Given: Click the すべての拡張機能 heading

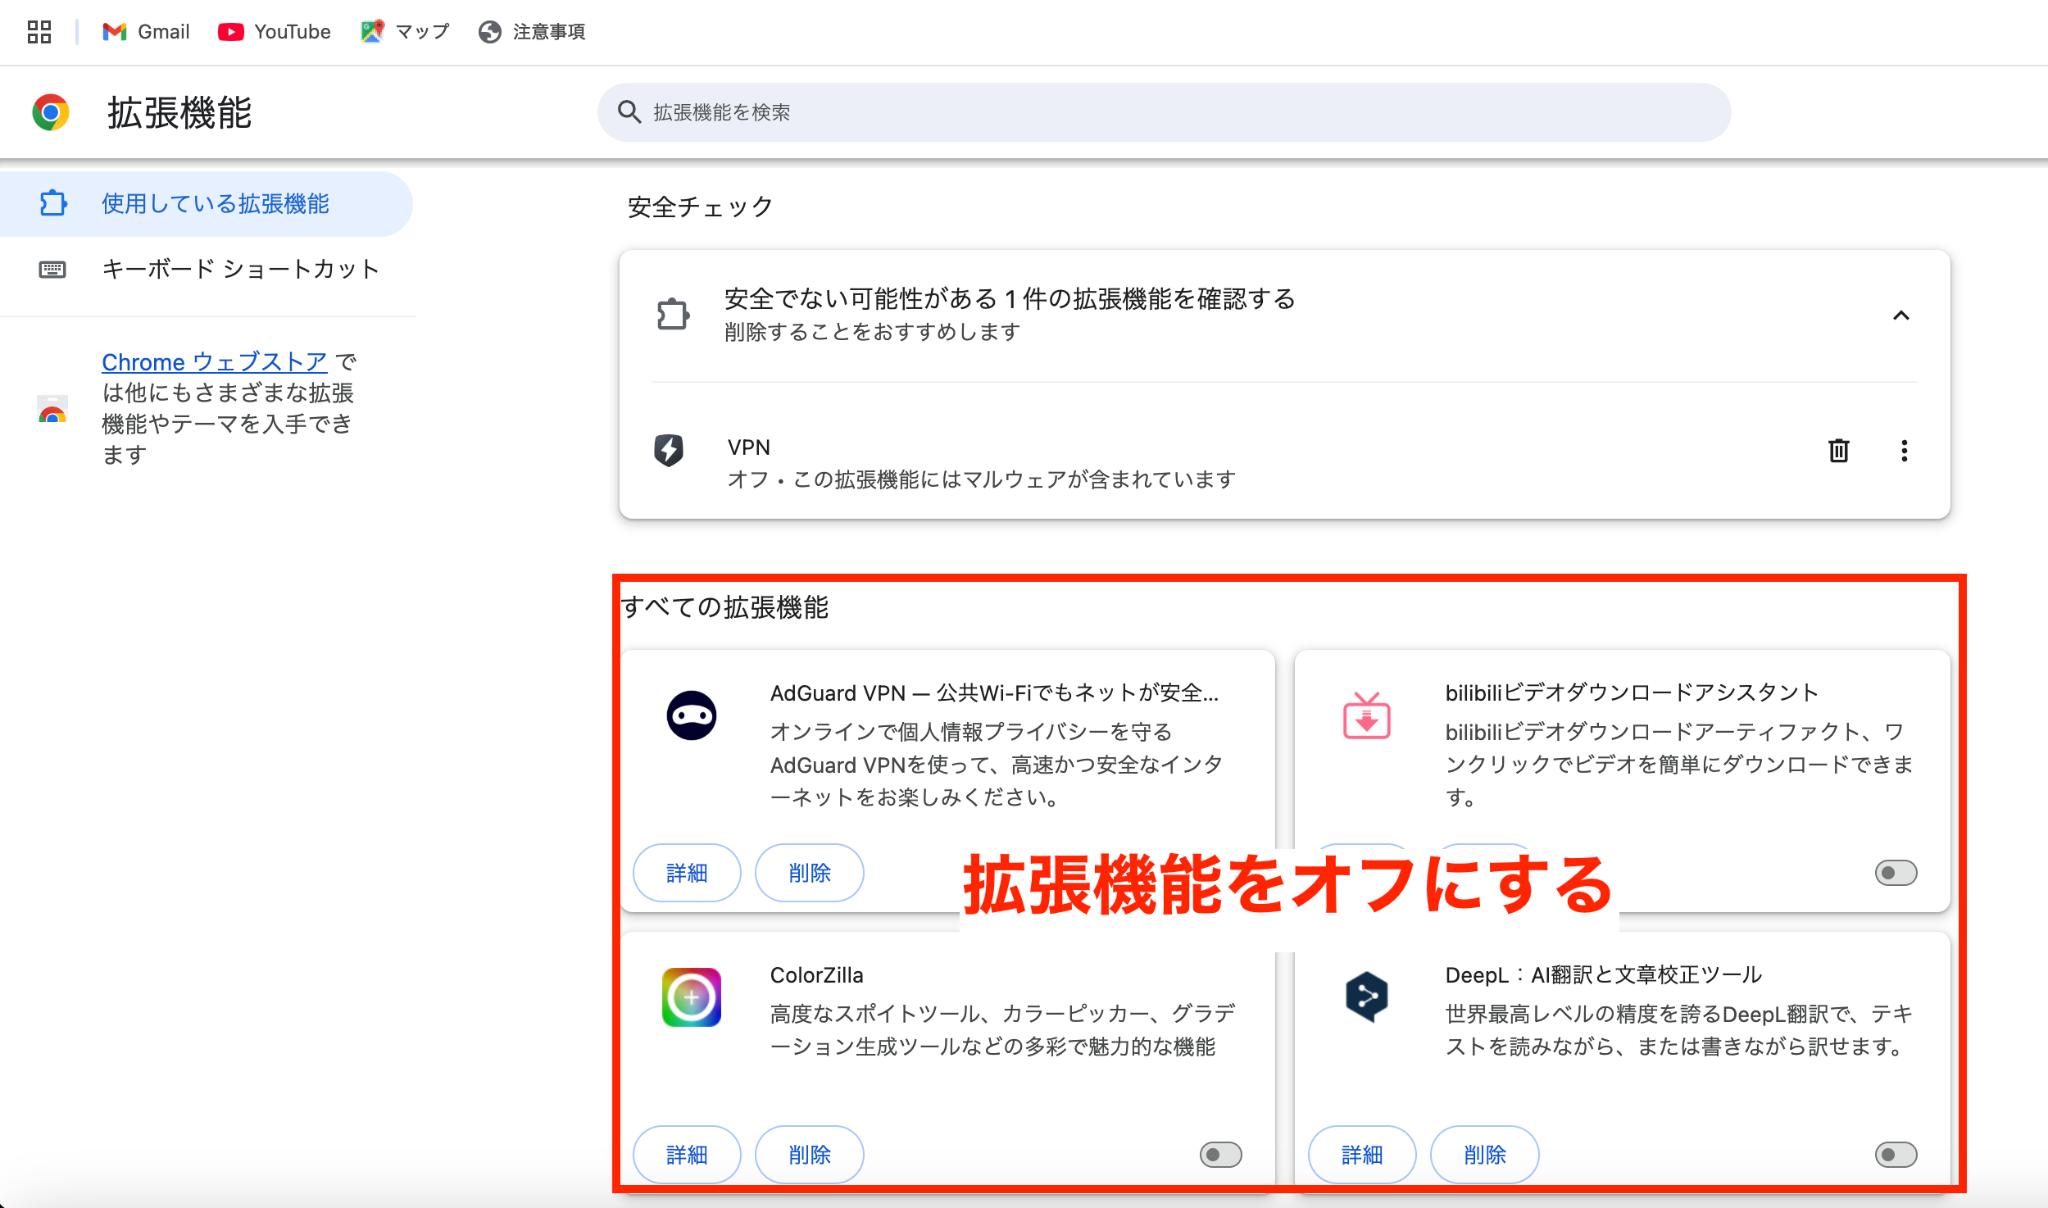Looking at the screenshot, I should [x=726, y=608].
